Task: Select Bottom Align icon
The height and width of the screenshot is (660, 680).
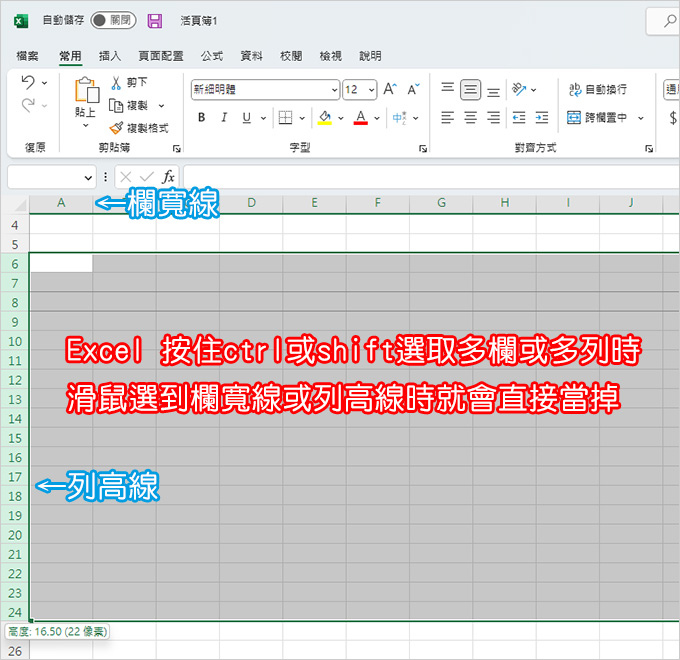Action: pyautogui.click(x=493, y=92)
